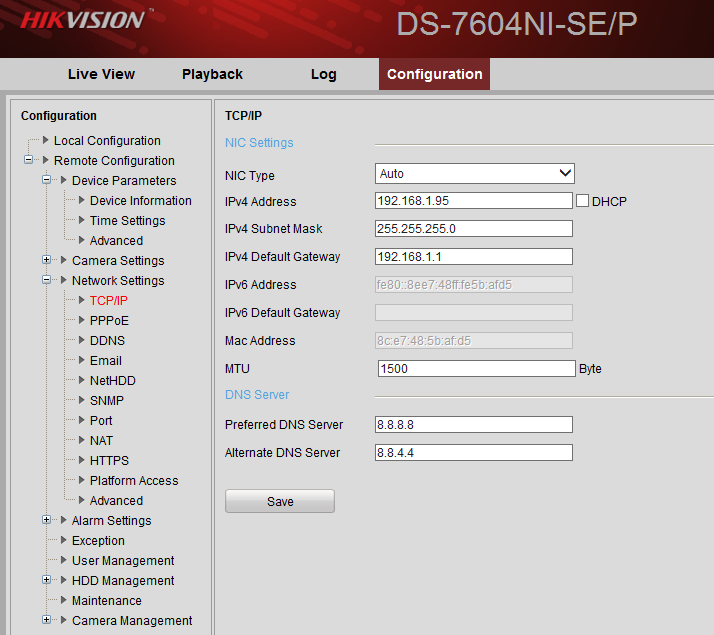Click the Preferred DNS Server field
714x635 pixels.
[473, 425]
